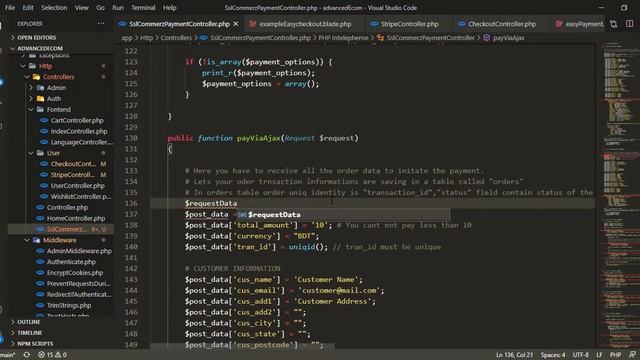The width and height of the screenshot is (640, 360).
Task: Open AdminMiddleware.php in explorer
Action: (79, 251)
